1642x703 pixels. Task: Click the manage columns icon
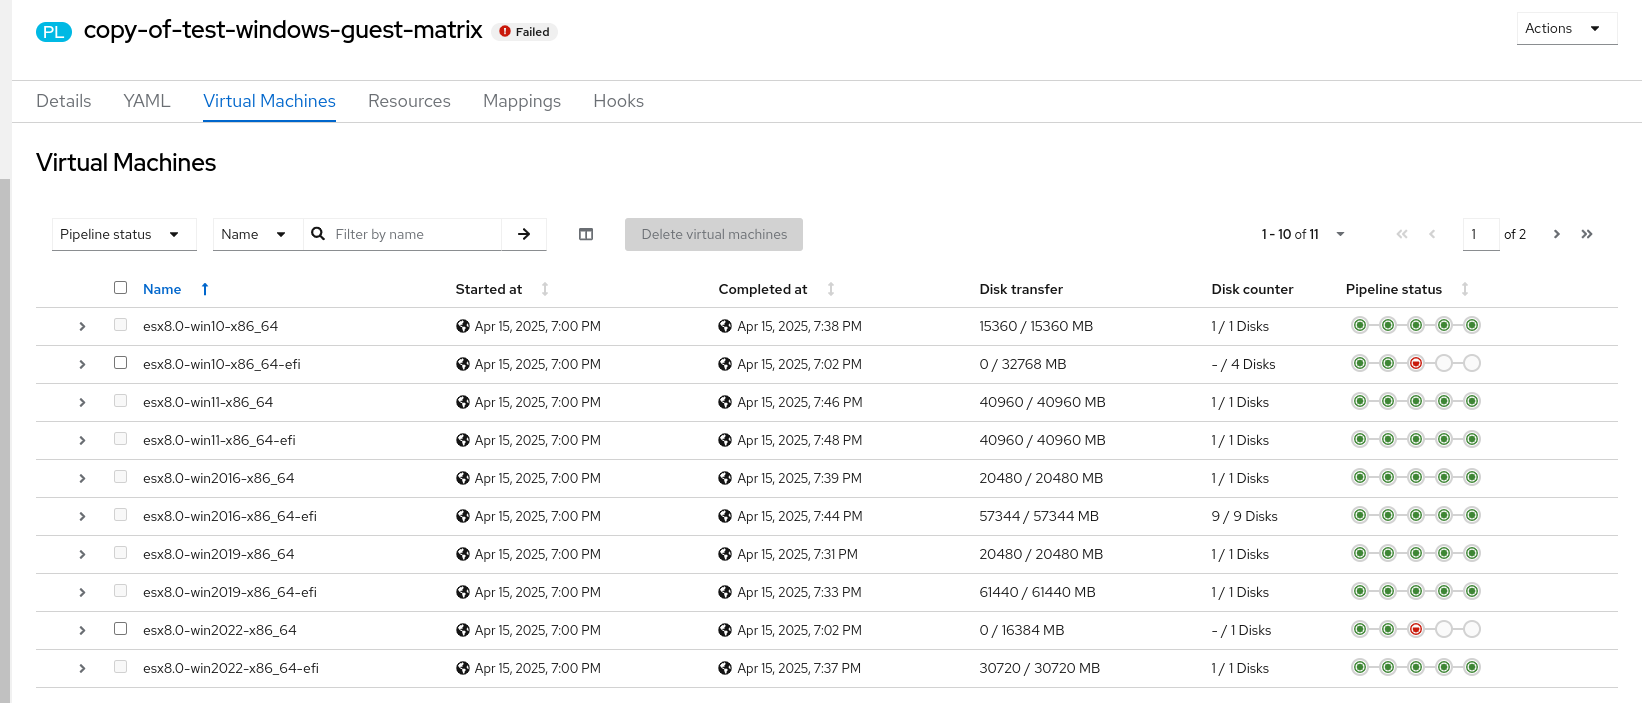[586, 234]
